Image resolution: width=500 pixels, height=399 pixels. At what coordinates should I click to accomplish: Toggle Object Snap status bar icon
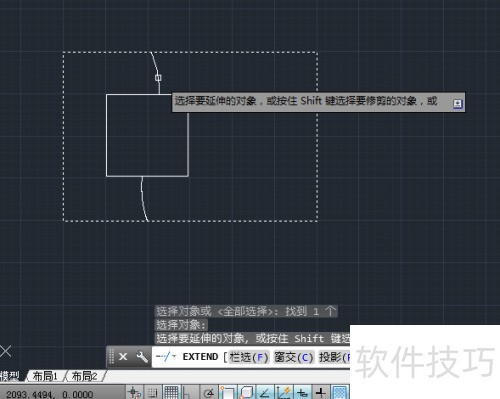(227, 393)
